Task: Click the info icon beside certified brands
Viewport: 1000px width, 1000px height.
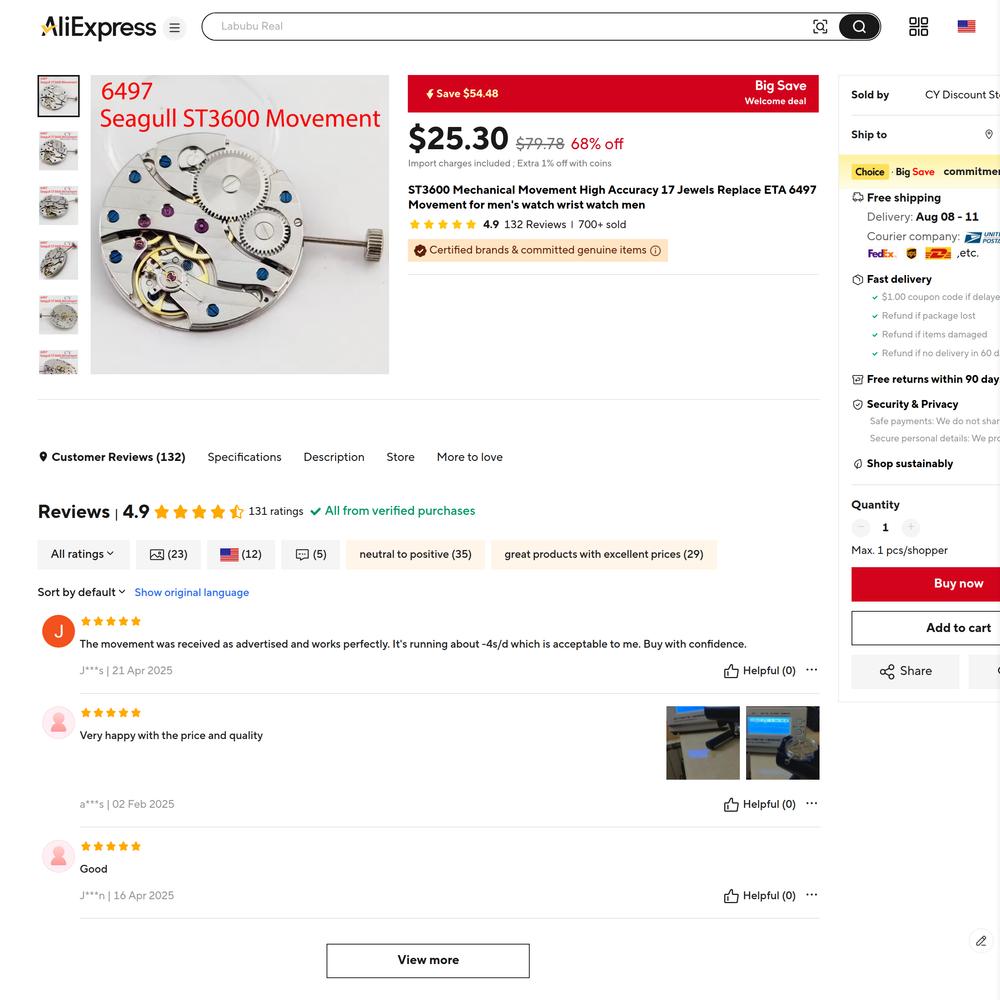Action: click(655, 251)
